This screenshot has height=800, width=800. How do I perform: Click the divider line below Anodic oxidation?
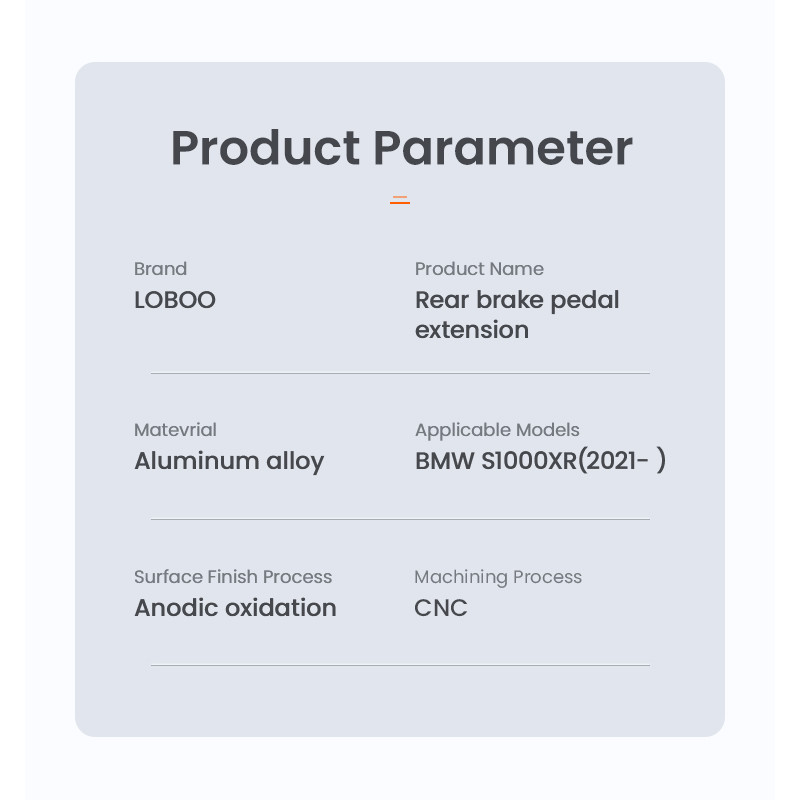click(400, 665)
